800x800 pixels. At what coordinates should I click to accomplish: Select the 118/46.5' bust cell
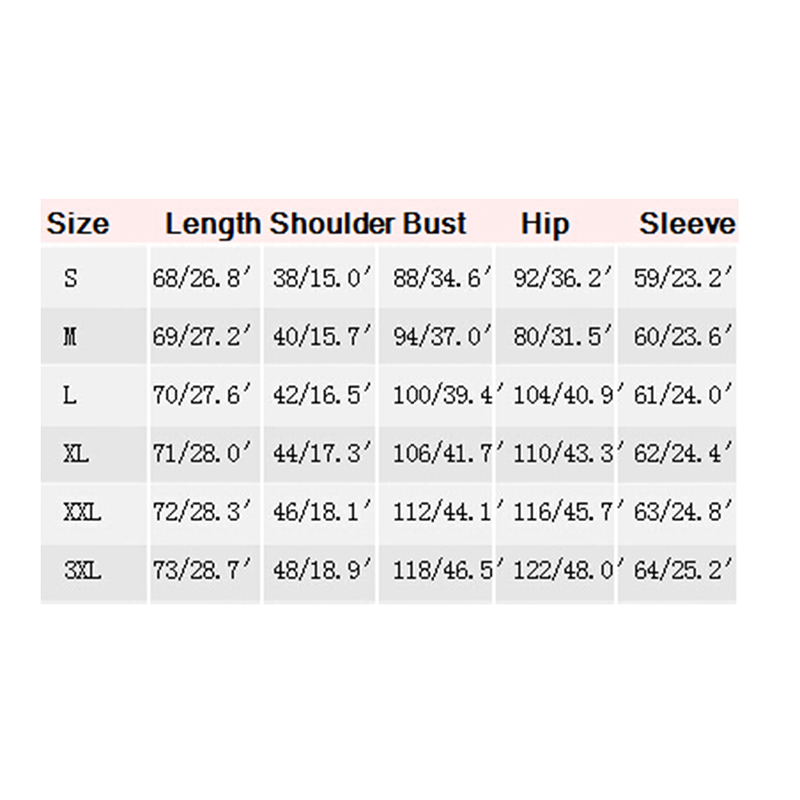443,571
